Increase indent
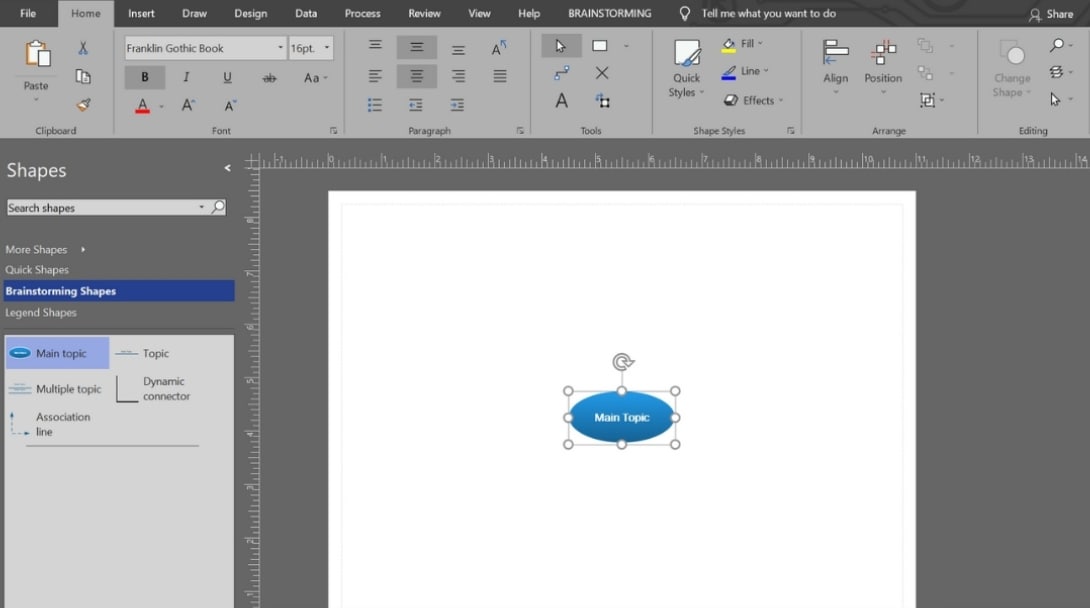This screenshot has width=1090, height=608. [x=457, y=105]
